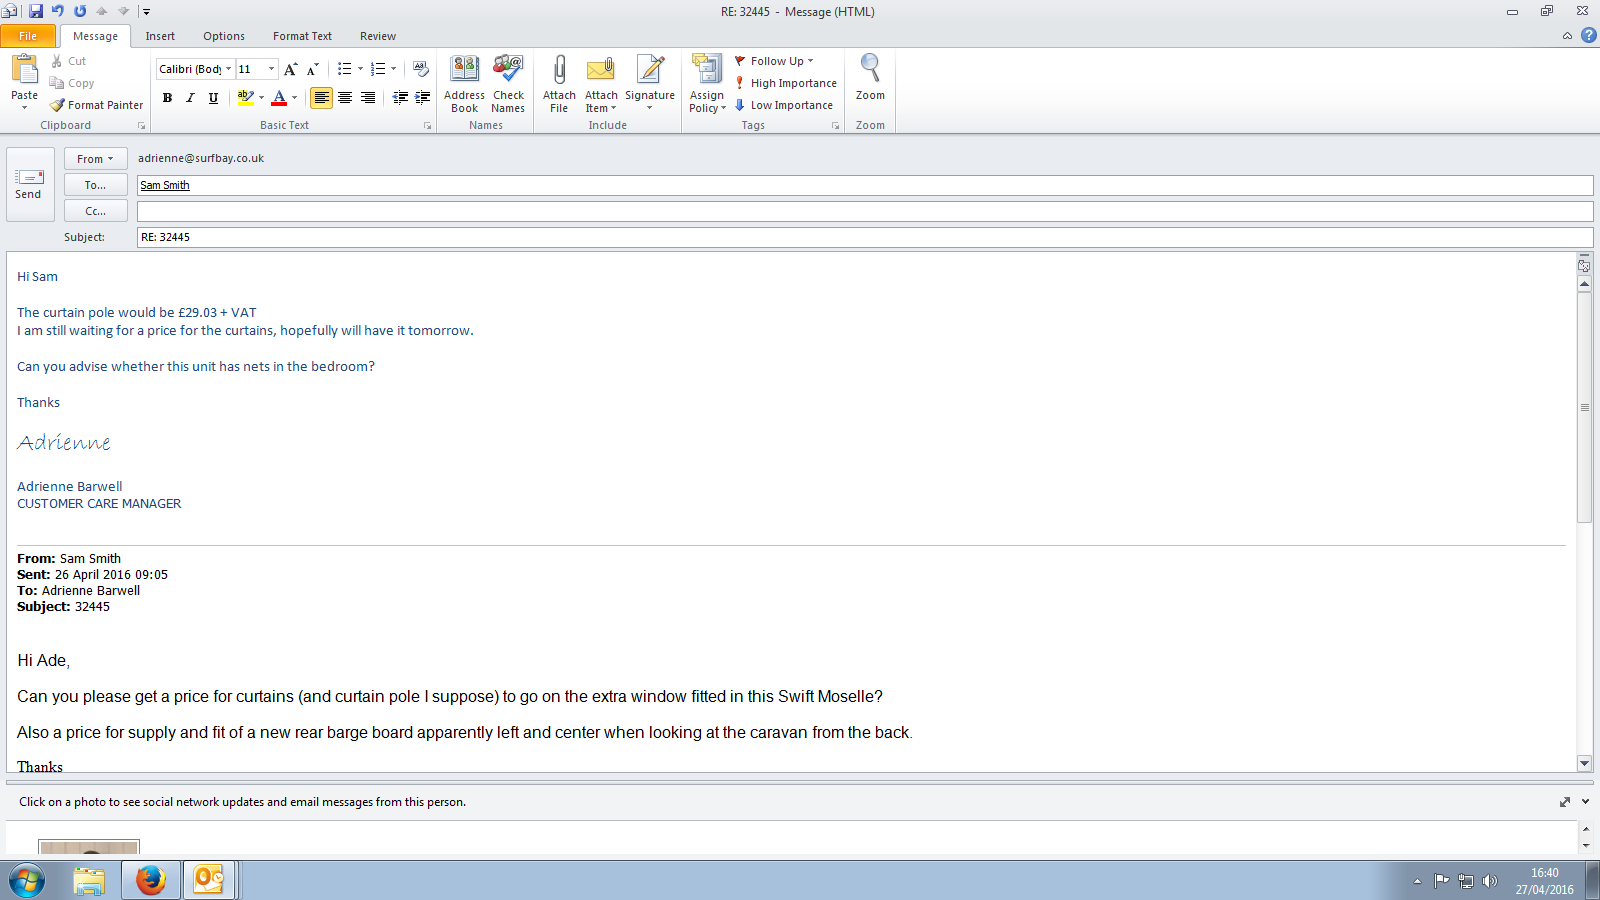The width and height of the screenshot is (1600, 900).
Task: Open Windows Explorer from the taskbar
Action: pyautogui.click(x=89, y=880)
